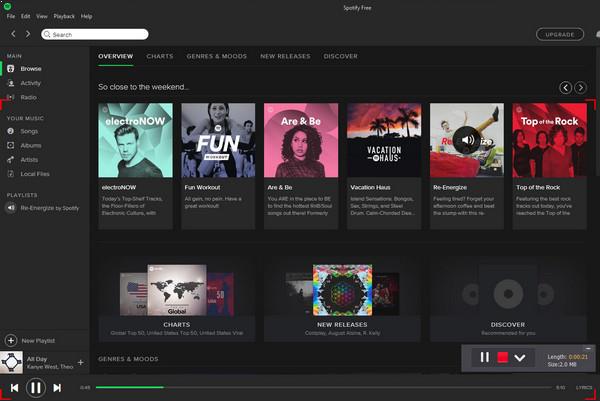Open the File menu
This screenshot has height=401, width=600.
click(11, 16)
